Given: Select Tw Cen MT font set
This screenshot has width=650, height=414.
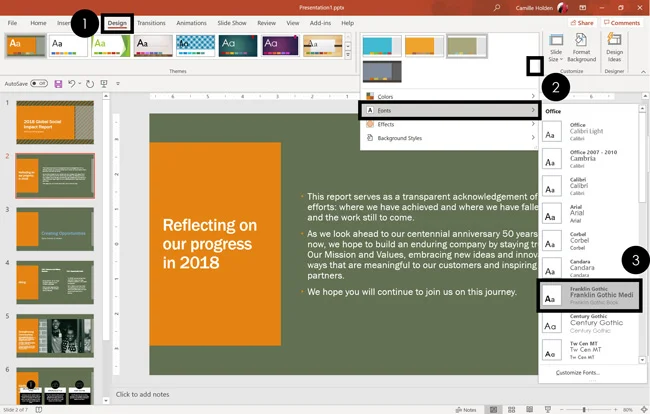Looking at the screenshot, I should tap(589, 350).
